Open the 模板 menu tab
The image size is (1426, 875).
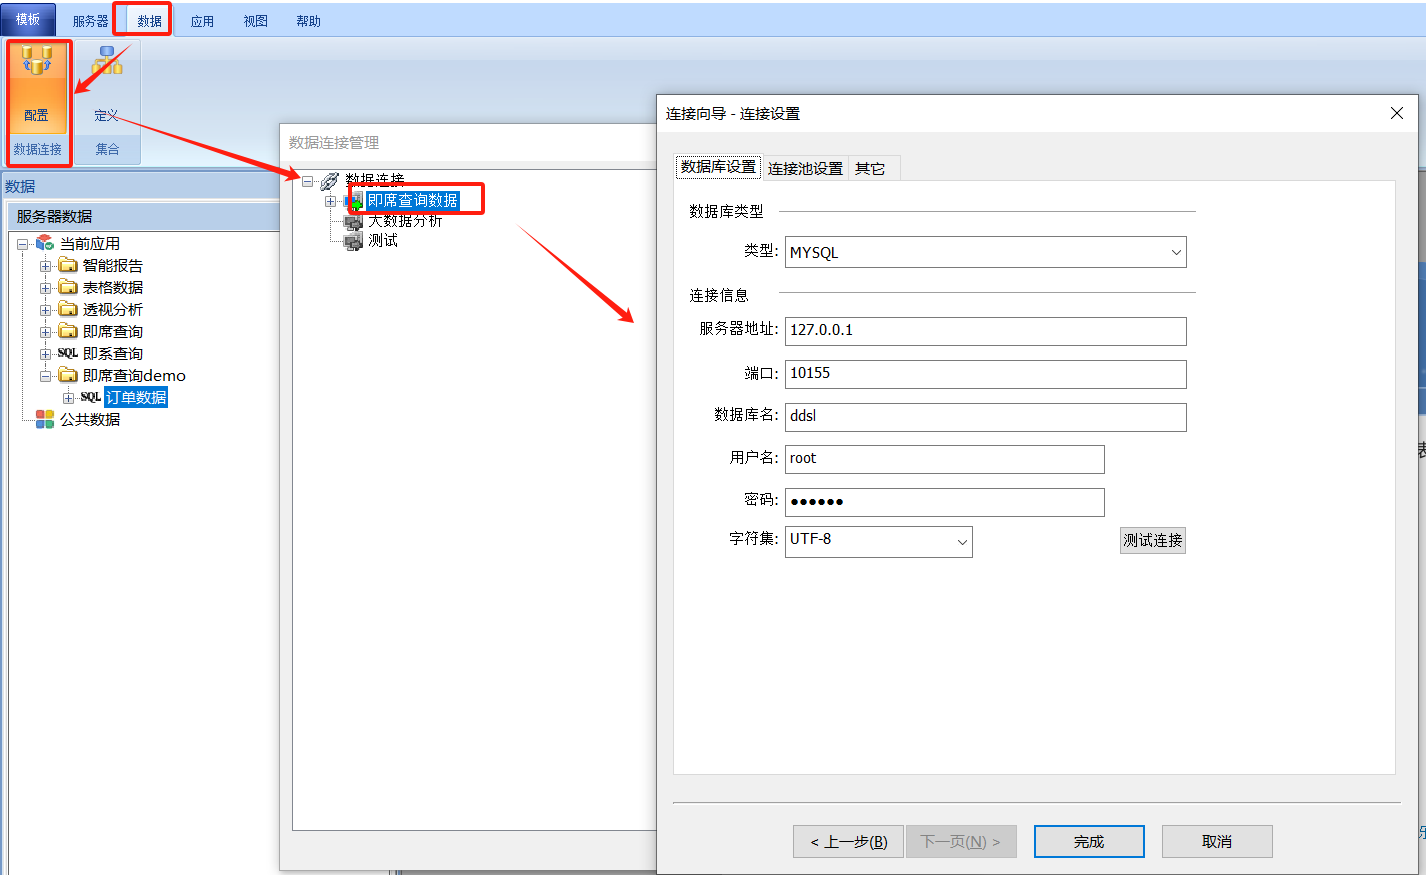pos(28,20)
